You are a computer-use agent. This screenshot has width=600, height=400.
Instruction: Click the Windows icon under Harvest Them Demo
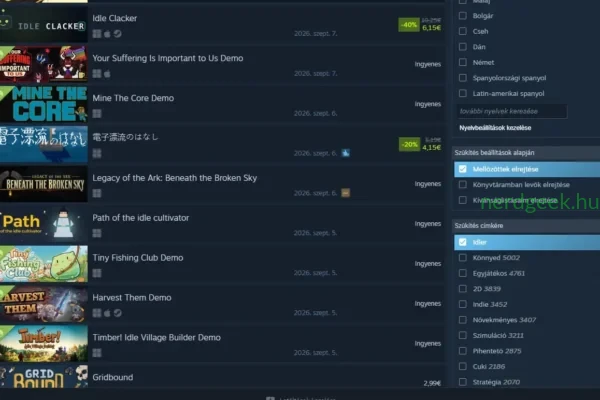click(97, 313)
